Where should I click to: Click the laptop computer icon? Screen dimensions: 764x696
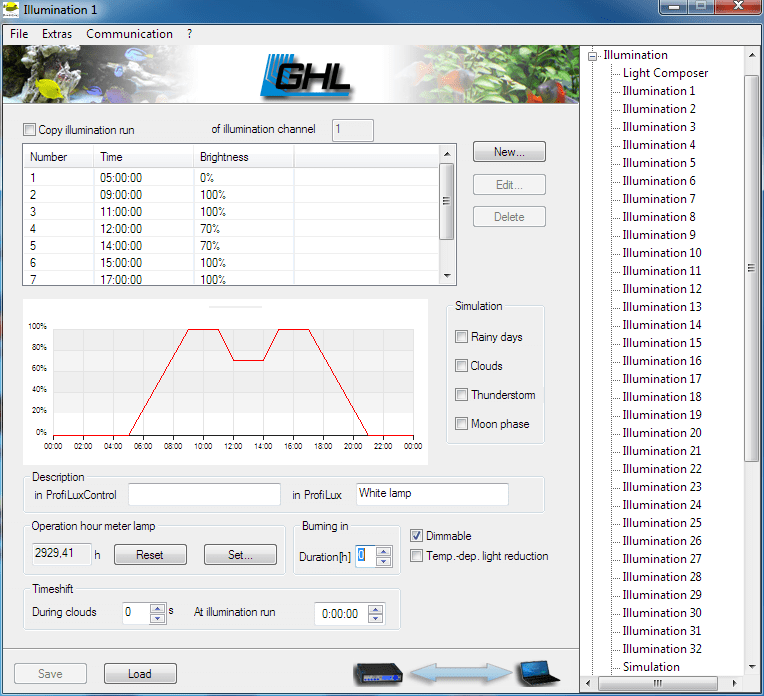click(538, 673)
